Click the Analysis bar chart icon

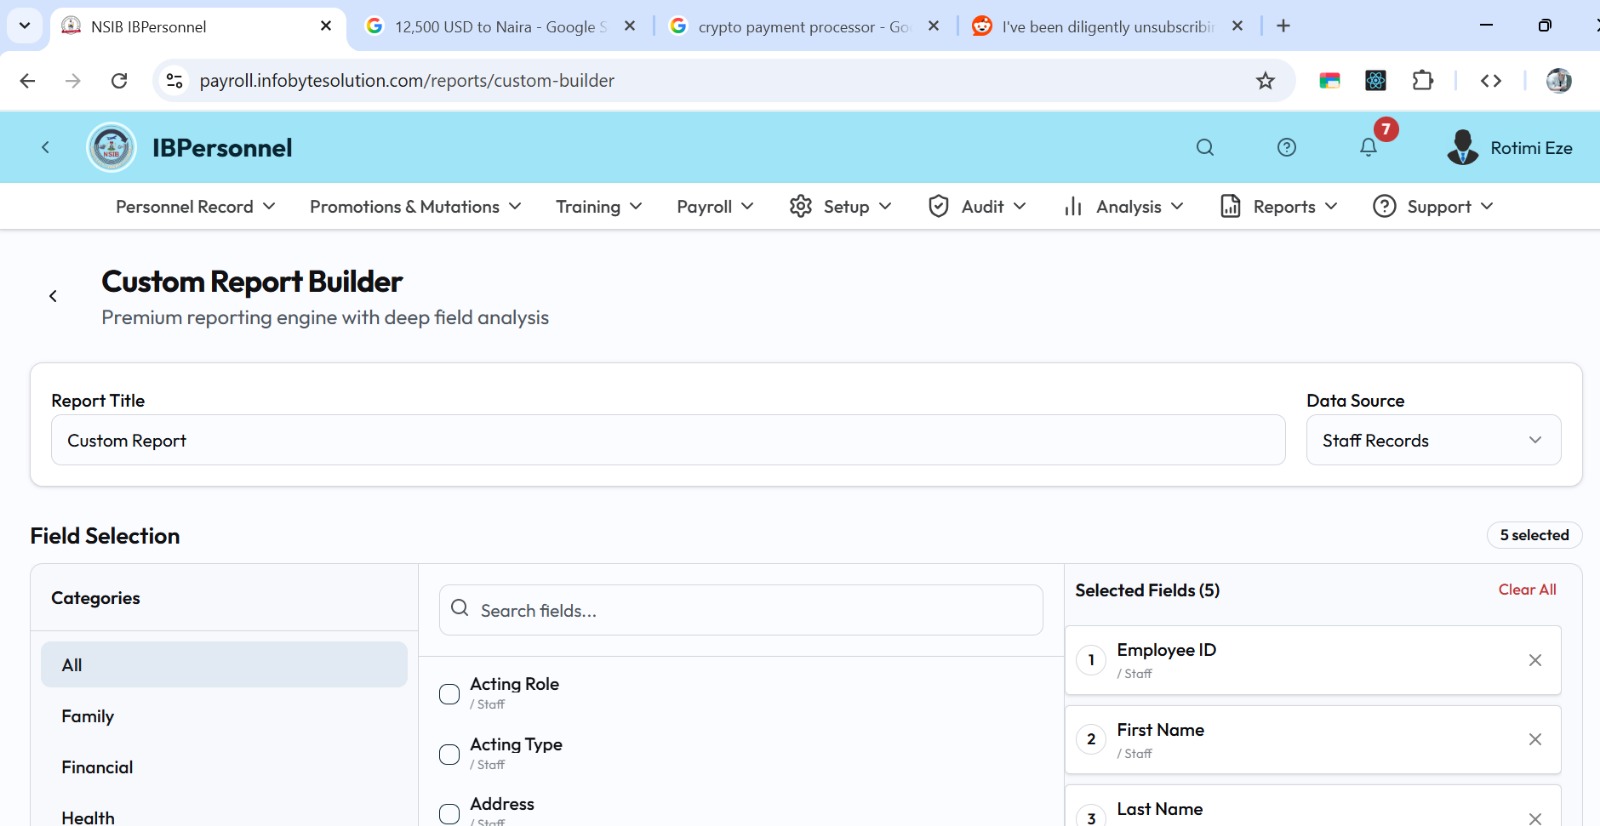[x=1073, y=206]
